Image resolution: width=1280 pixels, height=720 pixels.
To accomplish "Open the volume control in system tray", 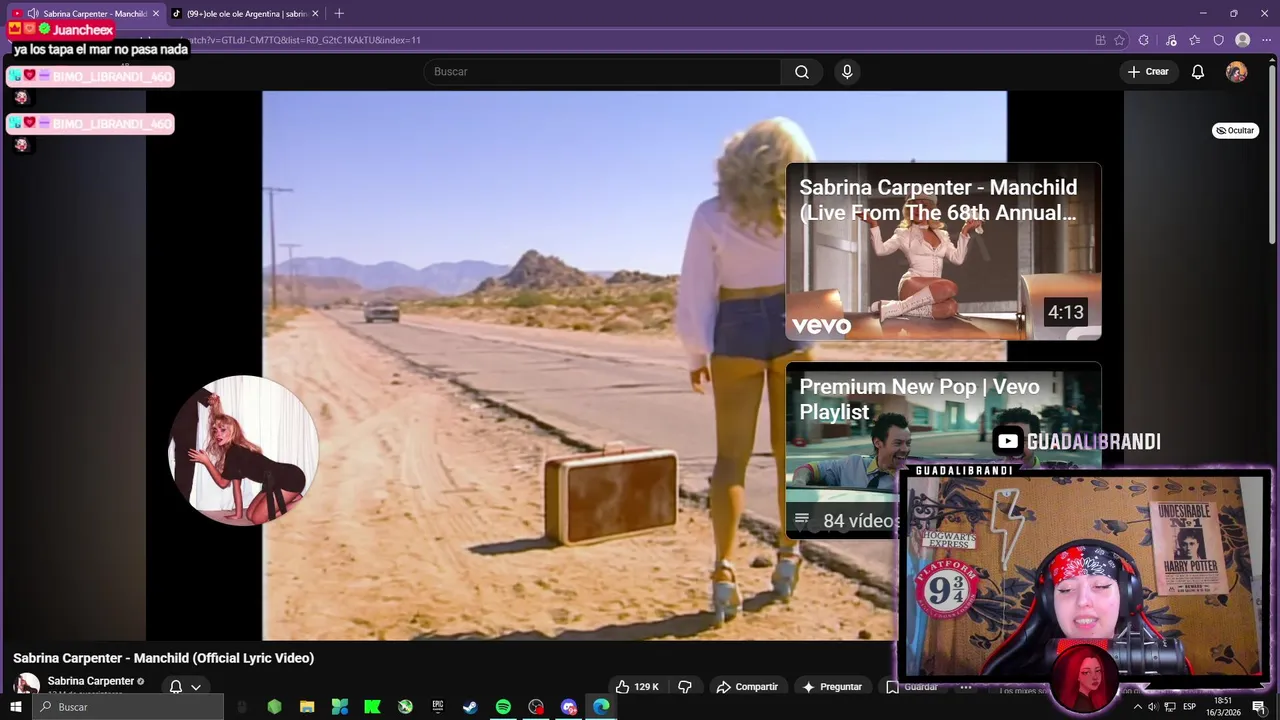I will click(1153, 707).
